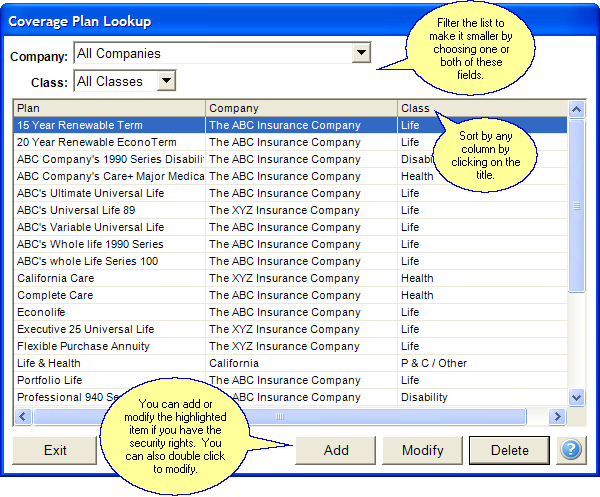Click XYZ company in Executive 25 row

[x=284, y=329]
